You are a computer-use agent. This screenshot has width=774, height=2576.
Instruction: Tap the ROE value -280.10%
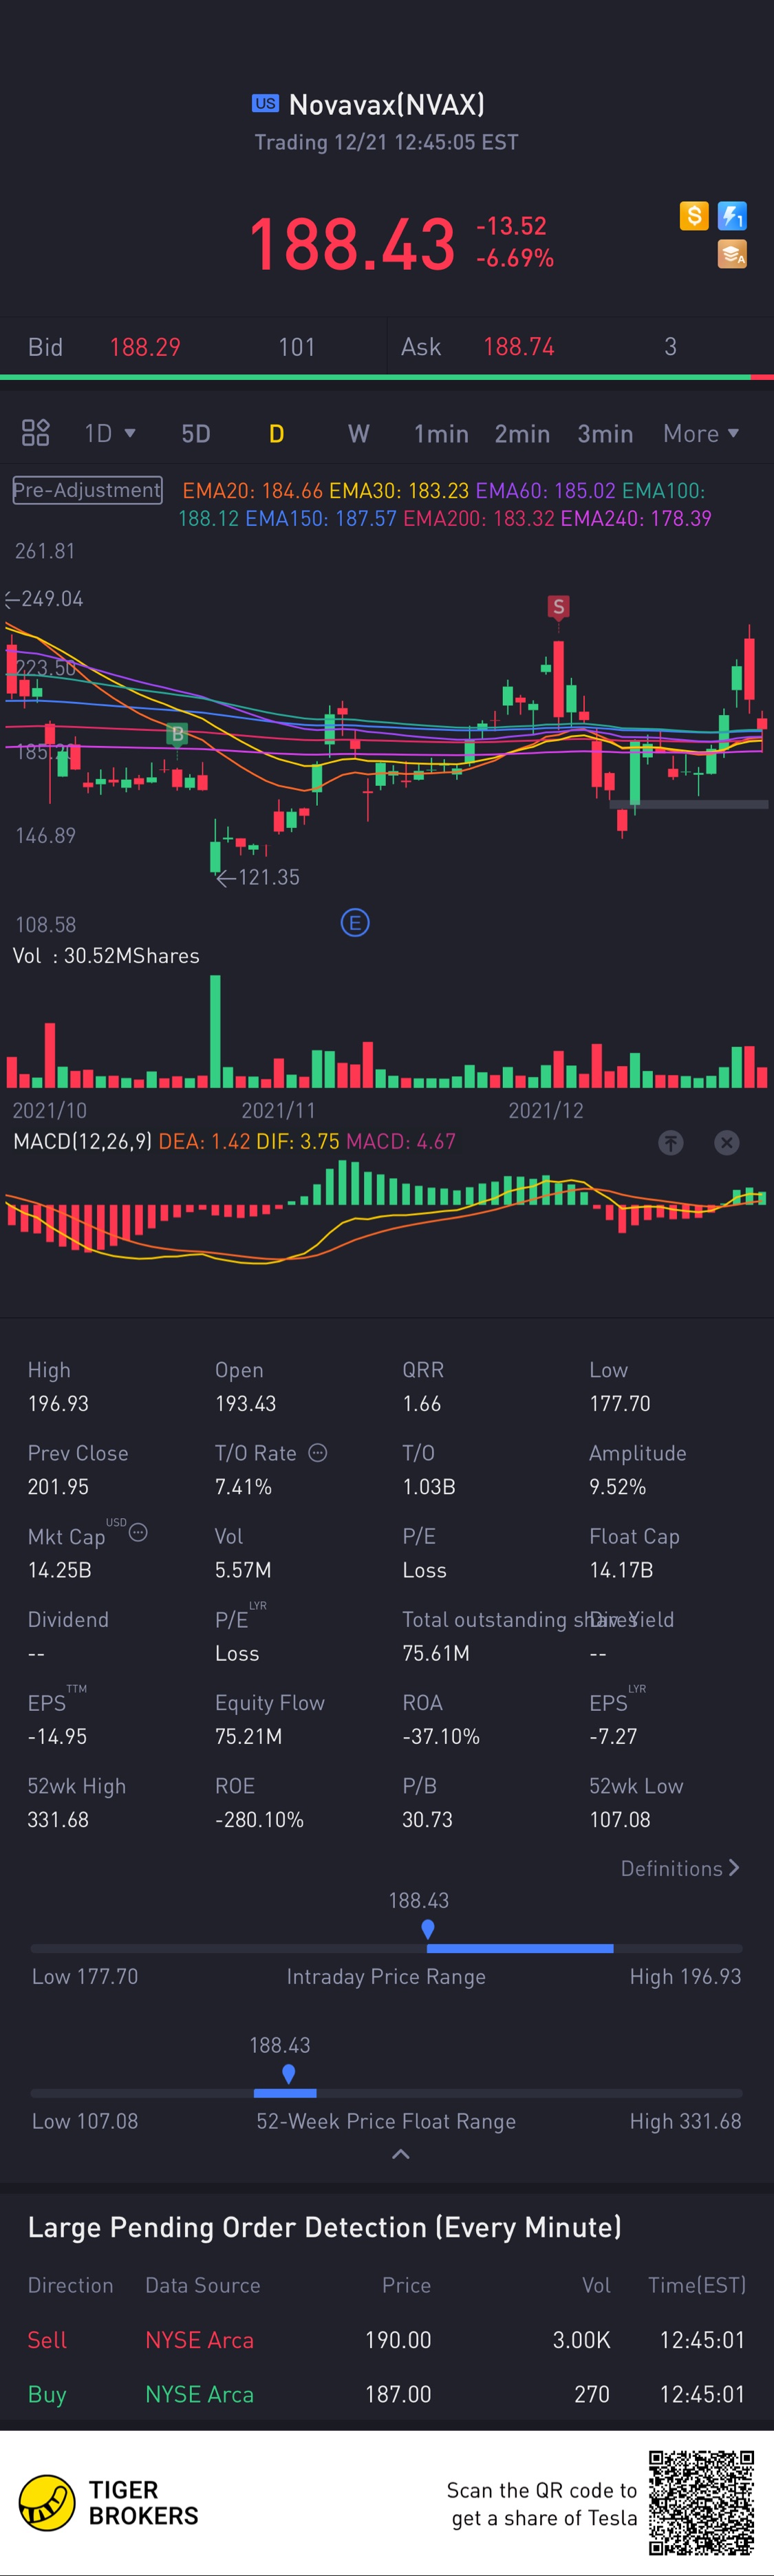(259, 1820)
